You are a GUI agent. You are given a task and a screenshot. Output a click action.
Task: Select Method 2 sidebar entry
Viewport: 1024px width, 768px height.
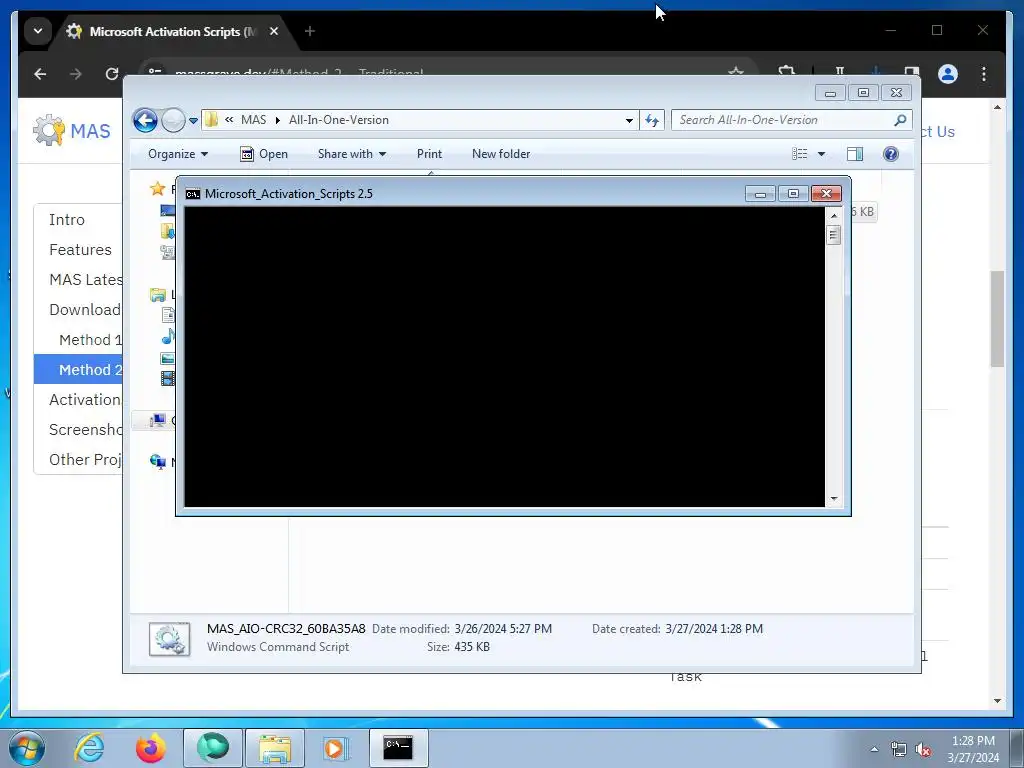(x=78, y=370)
